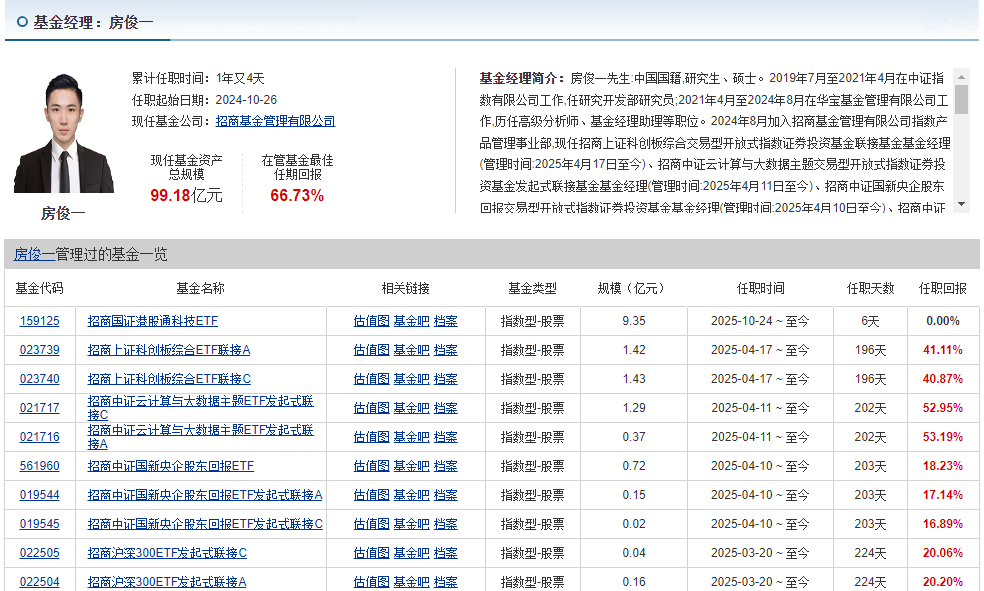Click the 任职回报 column header

coord(943,288)
